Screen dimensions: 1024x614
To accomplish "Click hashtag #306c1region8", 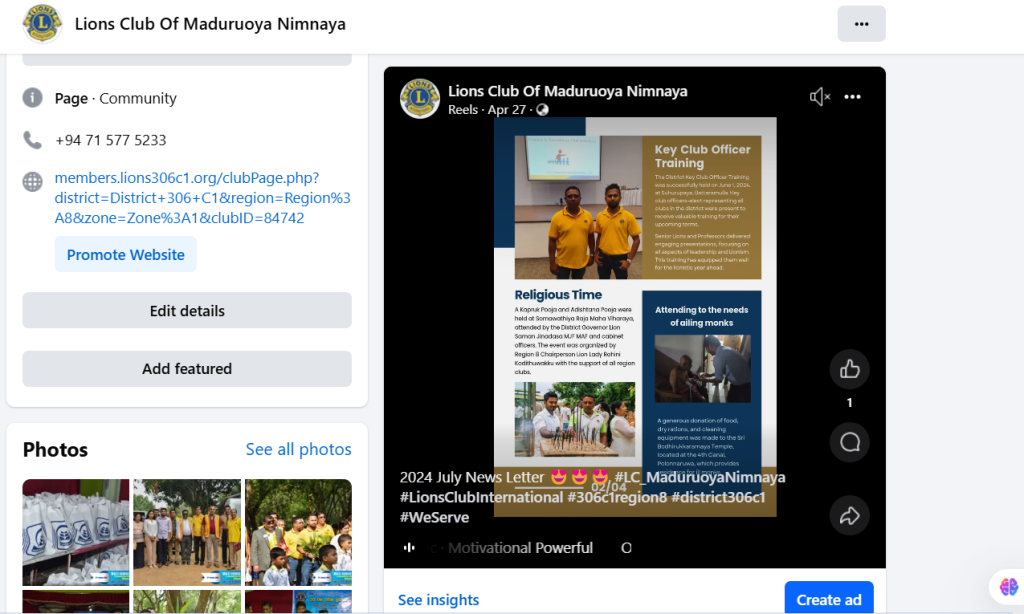I will point(617,497).
